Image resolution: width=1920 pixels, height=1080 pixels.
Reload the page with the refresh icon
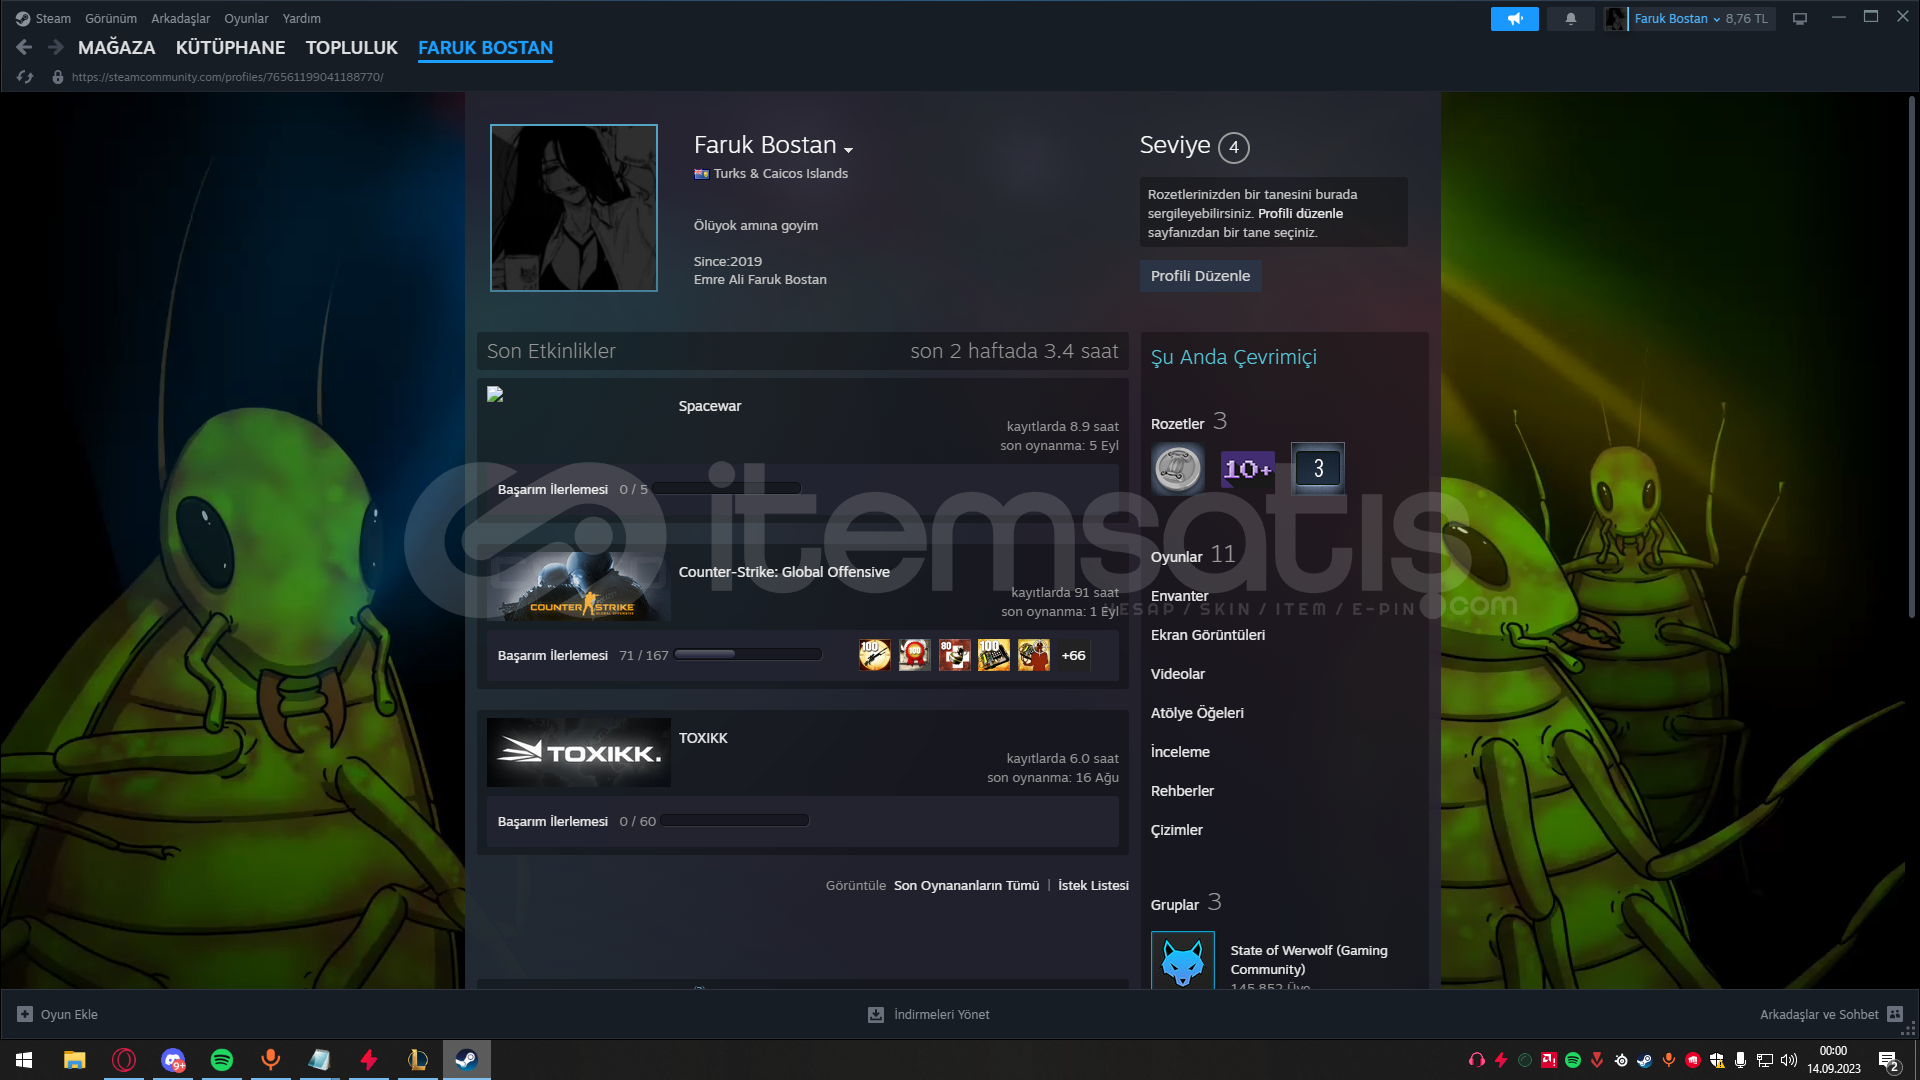25,77
